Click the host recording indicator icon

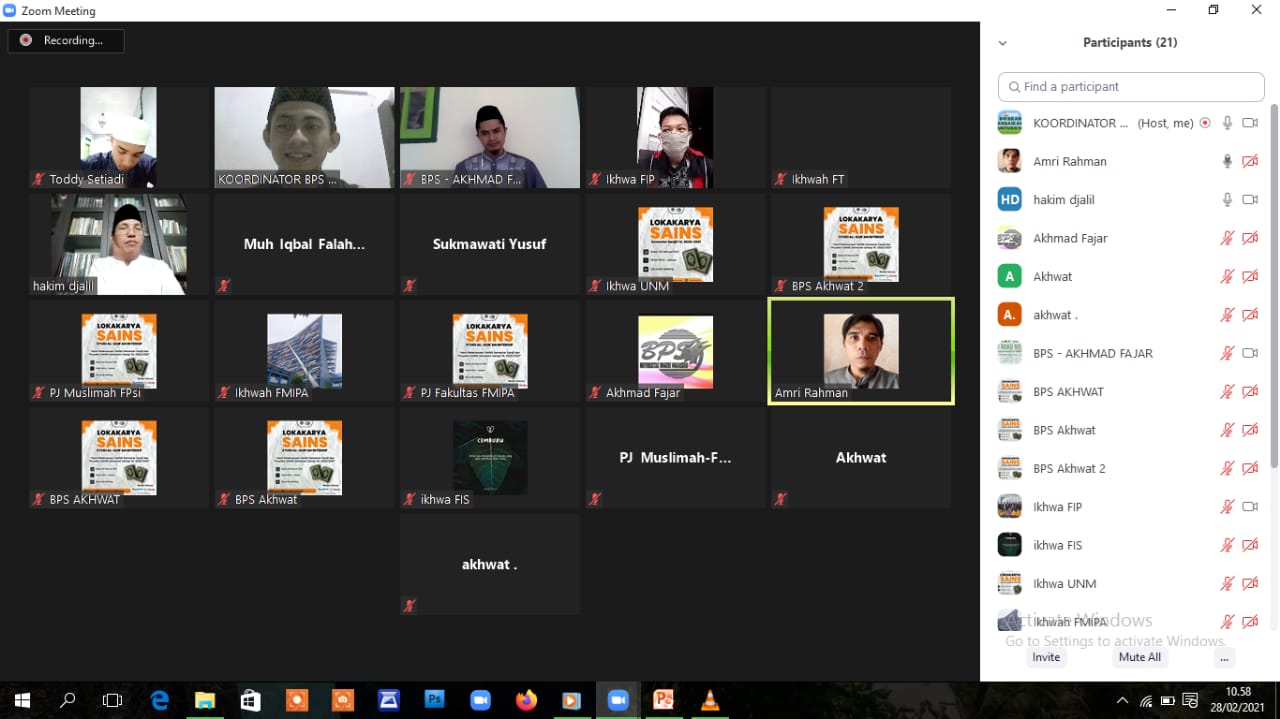[x=1205, y=123]
